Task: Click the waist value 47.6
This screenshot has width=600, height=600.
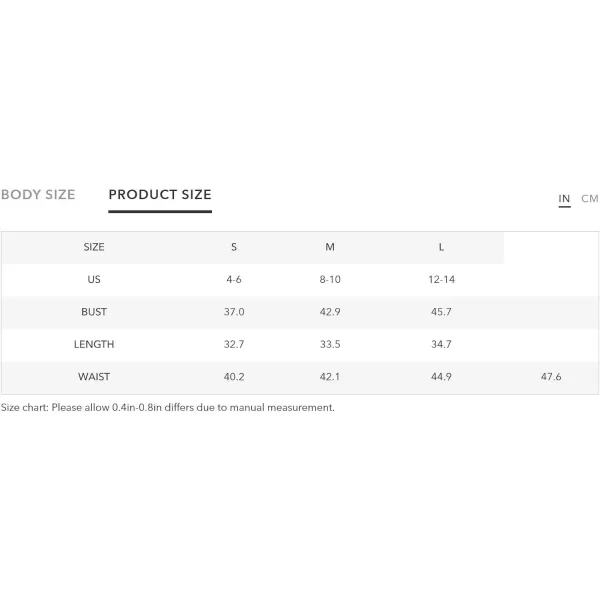Action: pos(551,377)
